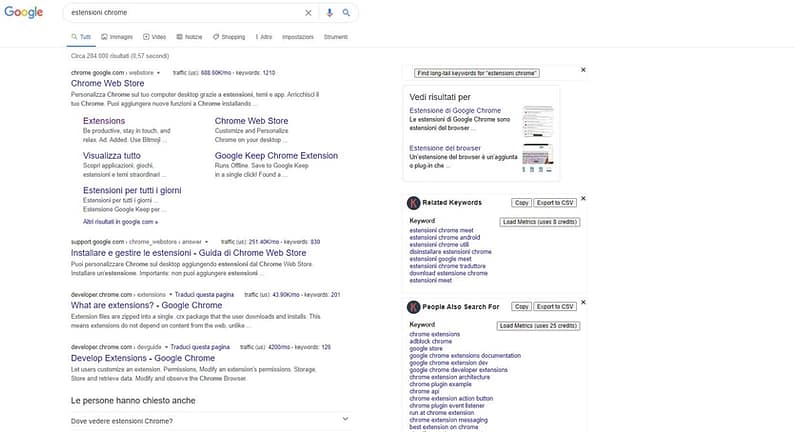Viewport: 795px width, 432px height.
Task: Click keyword estensioni chrome android
Action: [445, 237]
